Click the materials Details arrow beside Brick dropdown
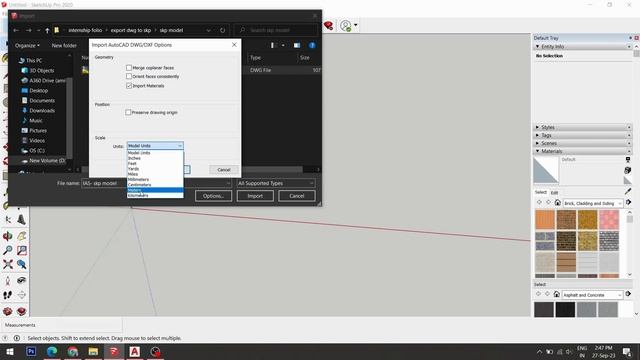This screenshot has width=640, height=360. click(x=629, y=202)
